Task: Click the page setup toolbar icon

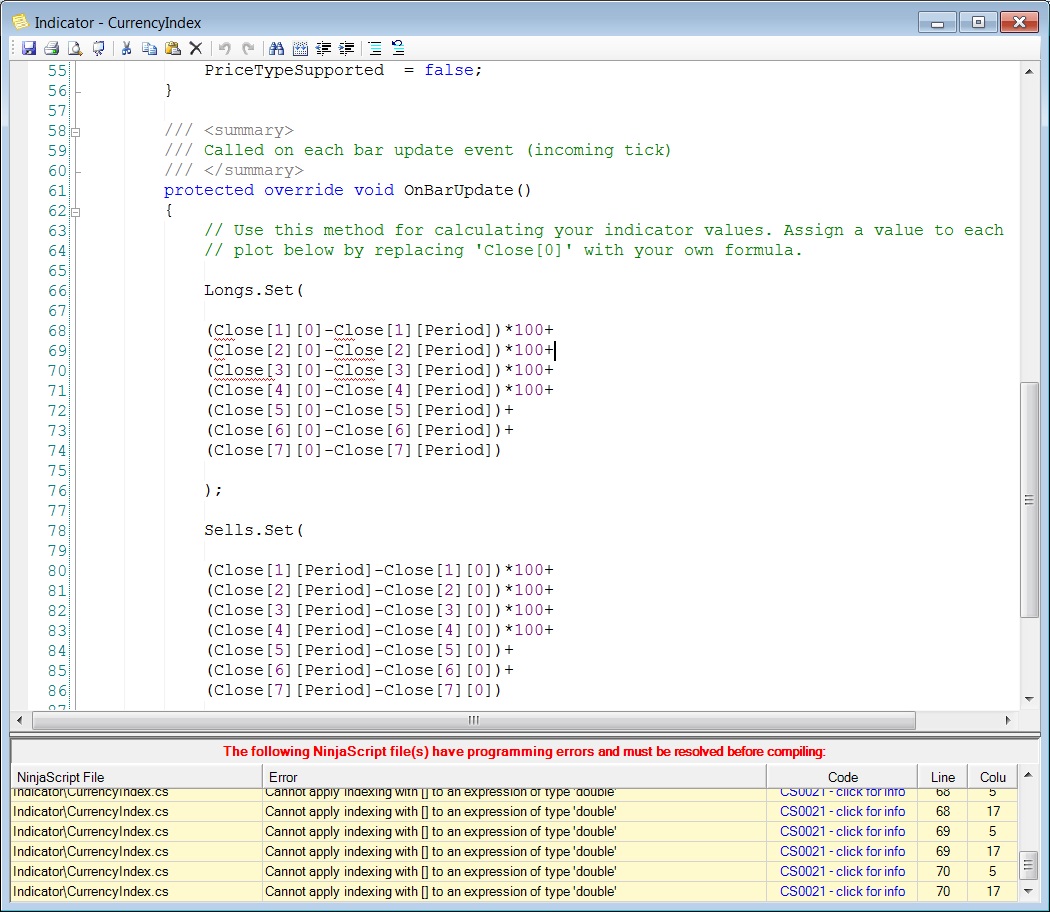Action: point(98,48)
